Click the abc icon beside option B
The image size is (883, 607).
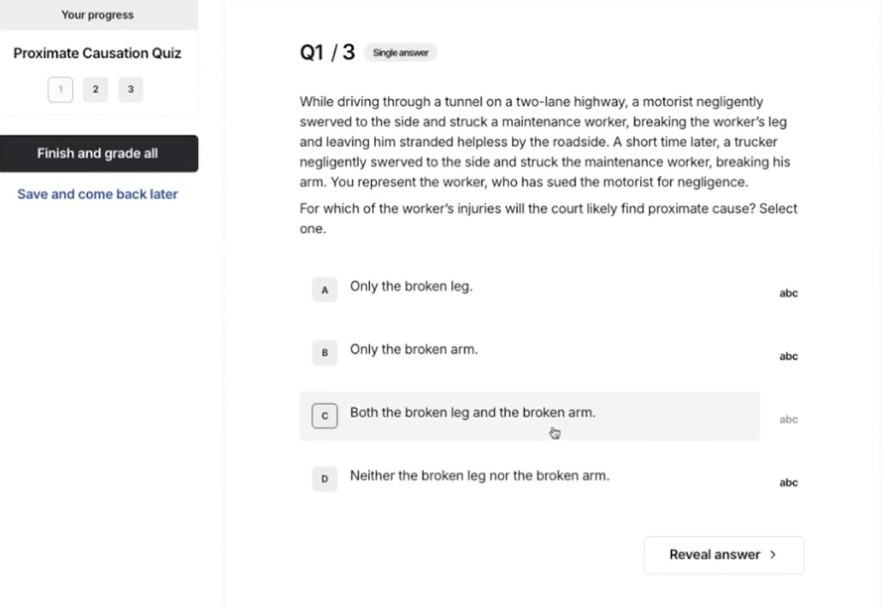[788, 356]
